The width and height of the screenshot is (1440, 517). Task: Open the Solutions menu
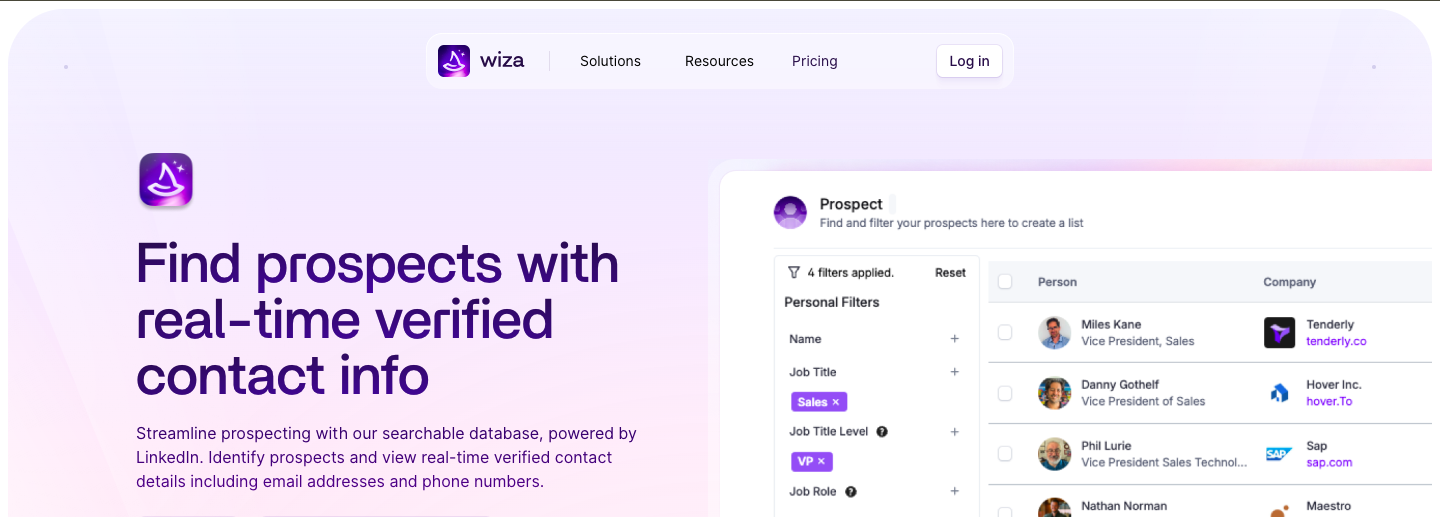tap(610, 61)
